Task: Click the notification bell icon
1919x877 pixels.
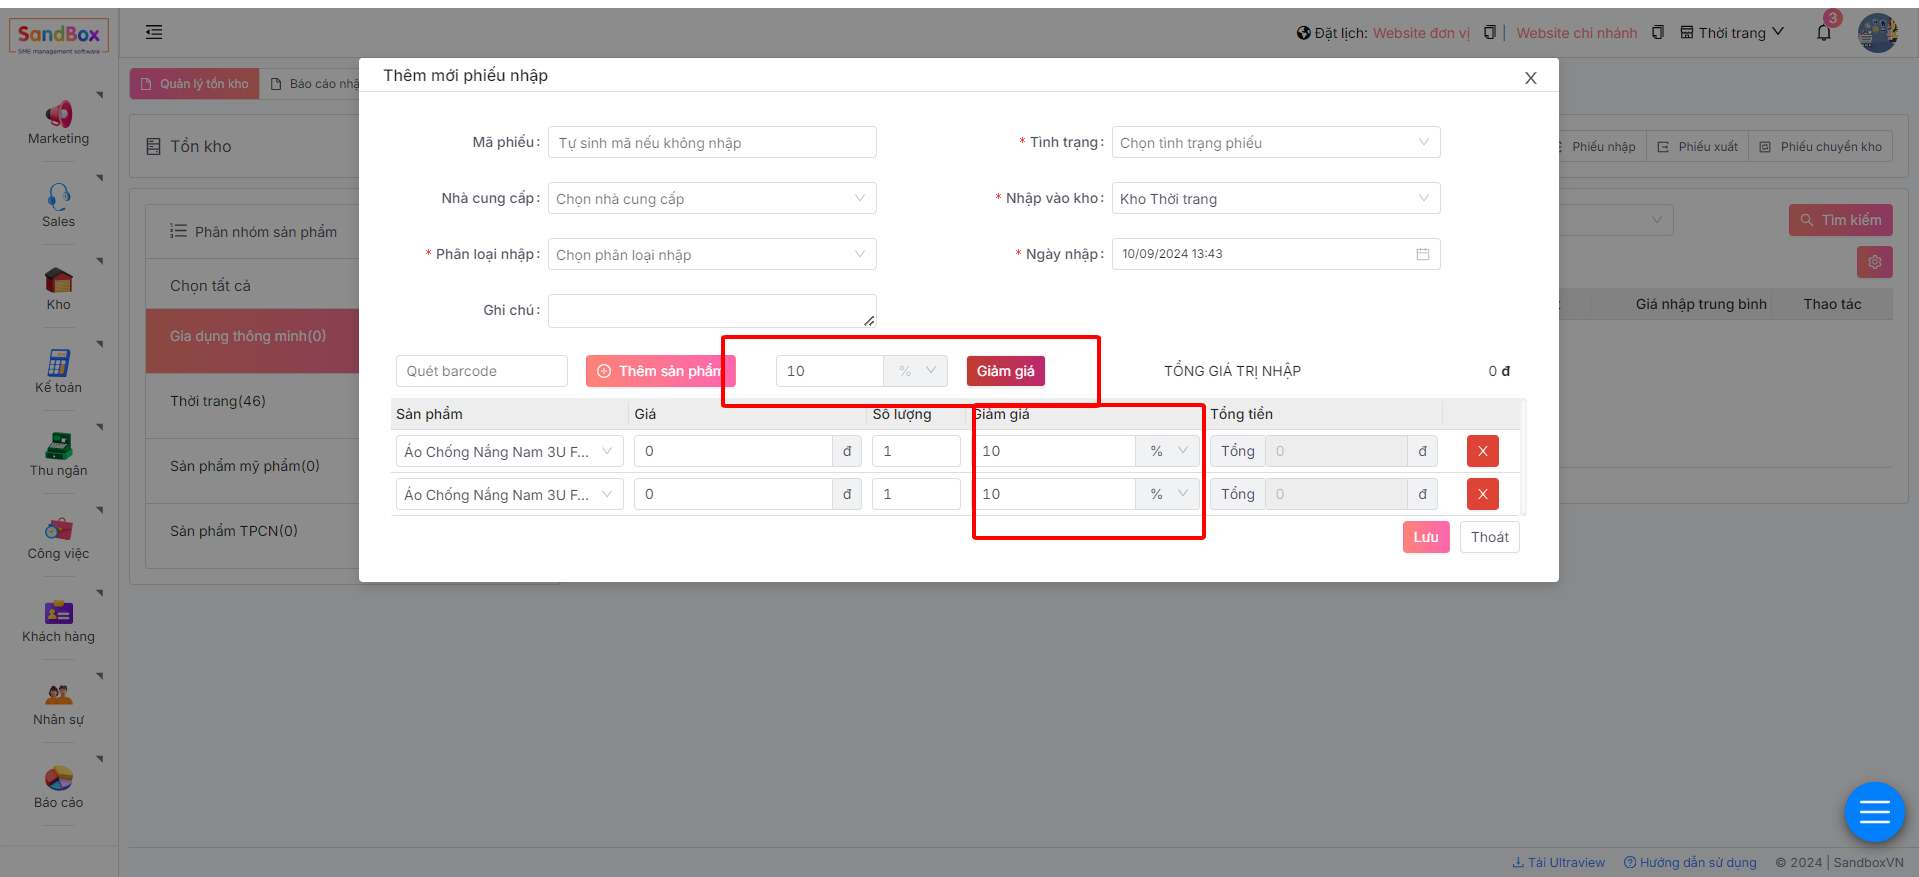Action: [1824, 33]
